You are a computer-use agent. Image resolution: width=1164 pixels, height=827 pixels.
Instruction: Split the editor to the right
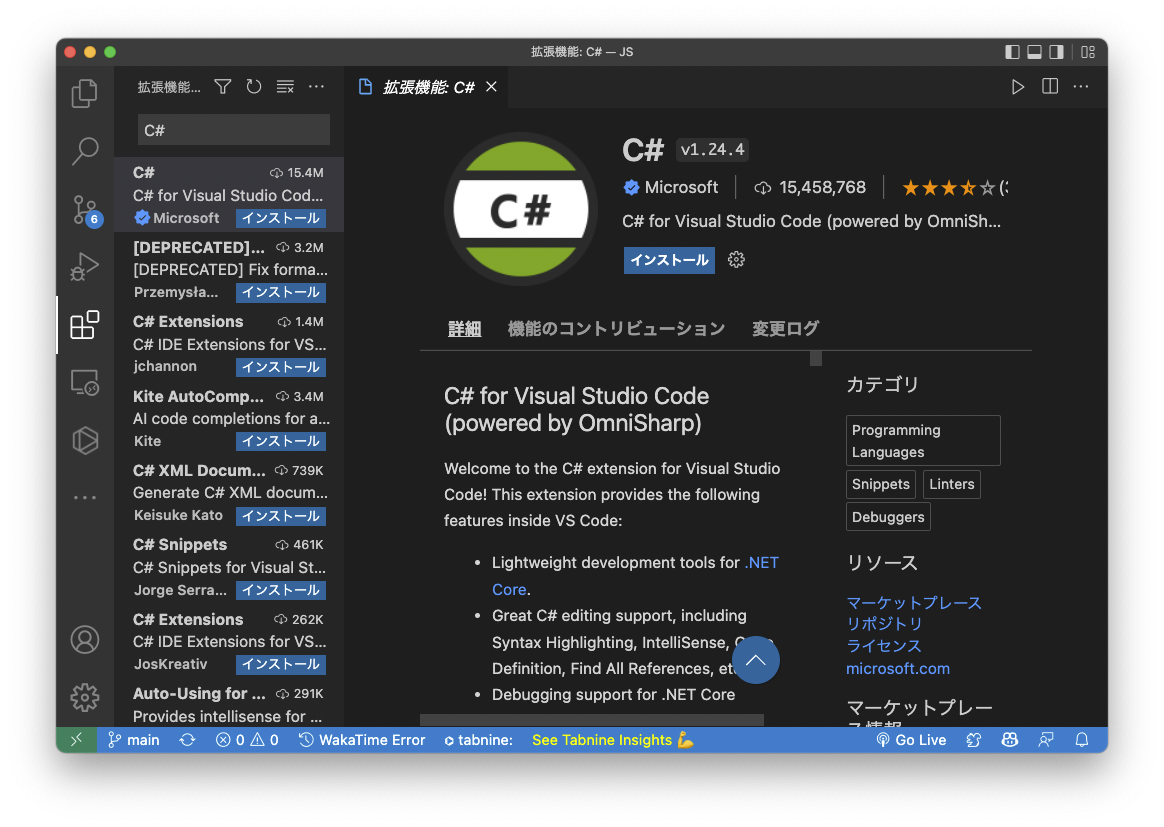tap(1050, 87)
